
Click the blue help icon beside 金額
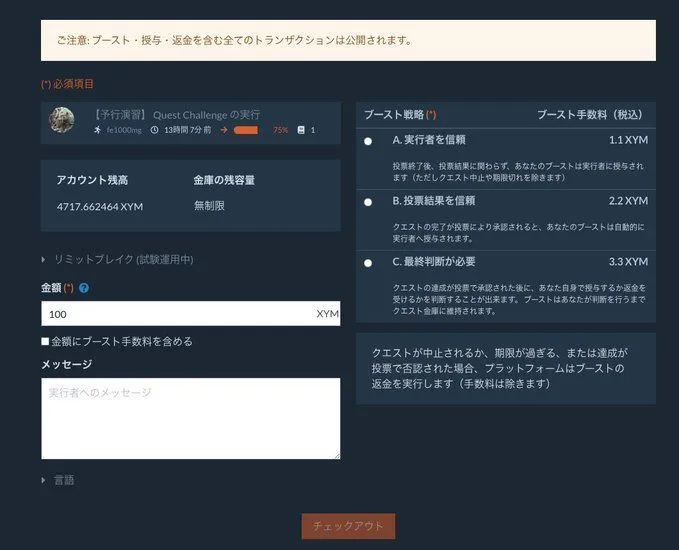coord(84,288)
